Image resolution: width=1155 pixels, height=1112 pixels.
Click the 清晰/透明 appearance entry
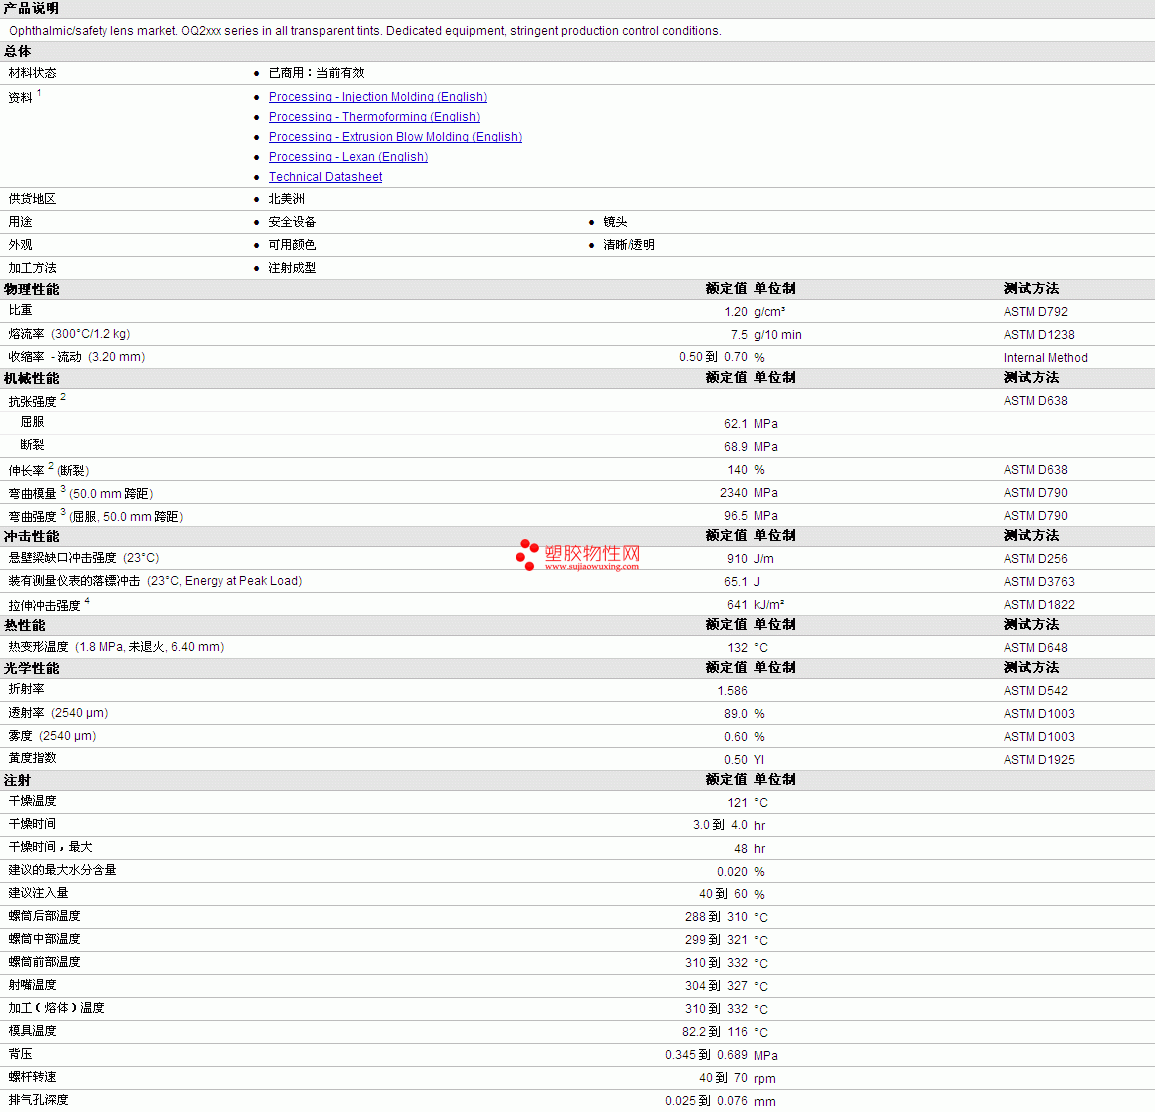point(629,244)
